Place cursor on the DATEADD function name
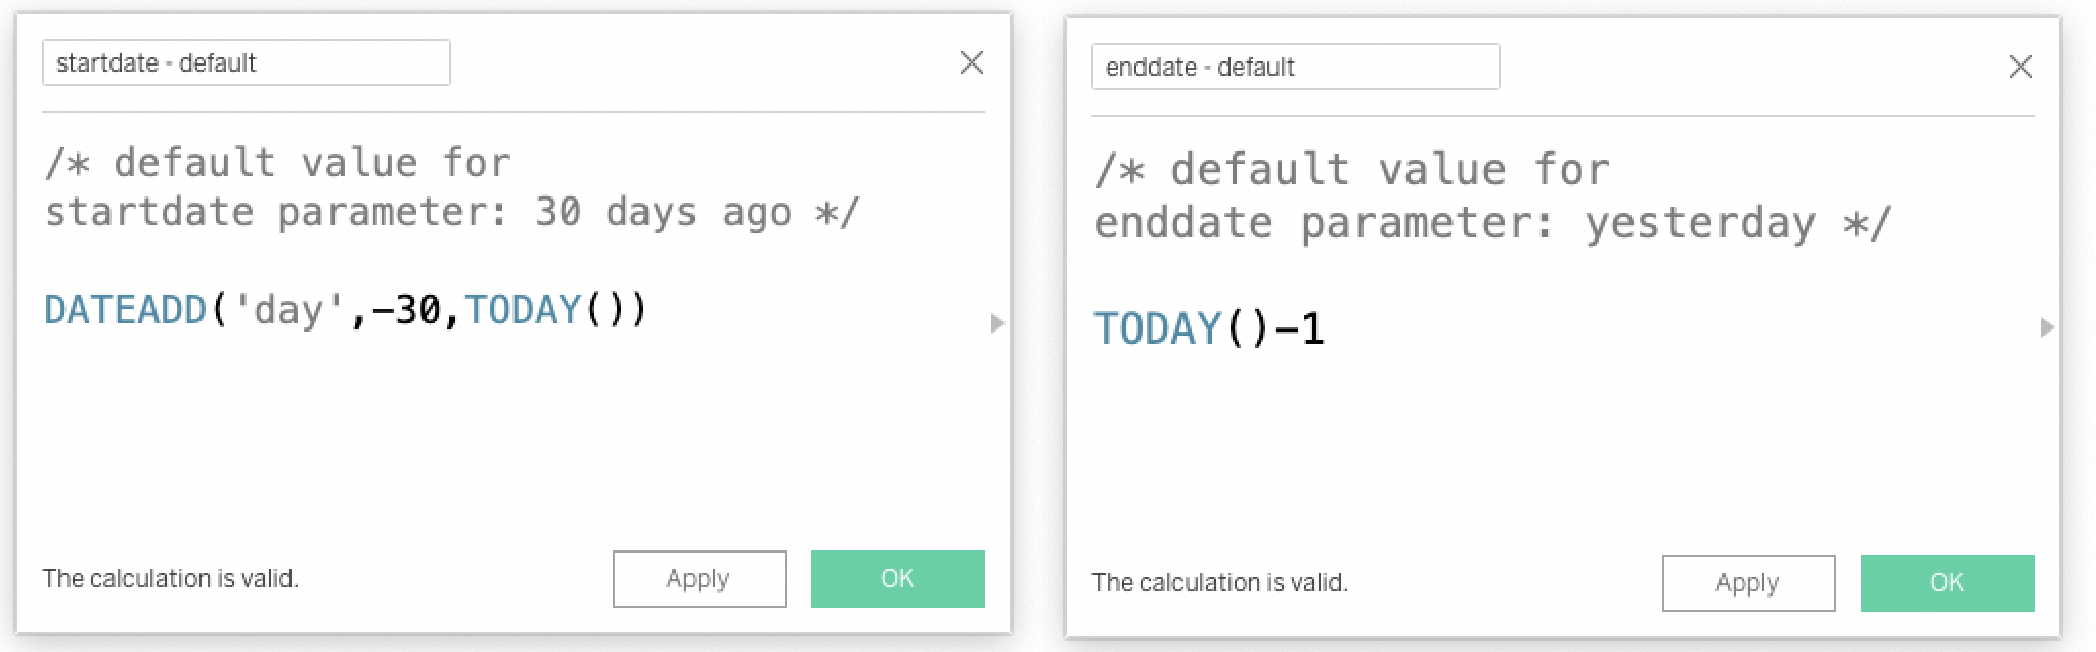This screenshot has width=2096, height=652. [x=125, y=310]
